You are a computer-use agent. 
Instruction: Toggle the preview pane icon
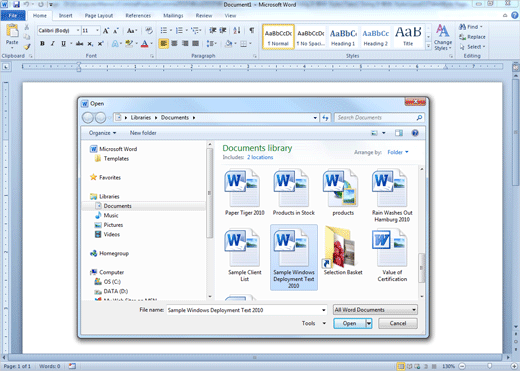[x=399, y=133]
